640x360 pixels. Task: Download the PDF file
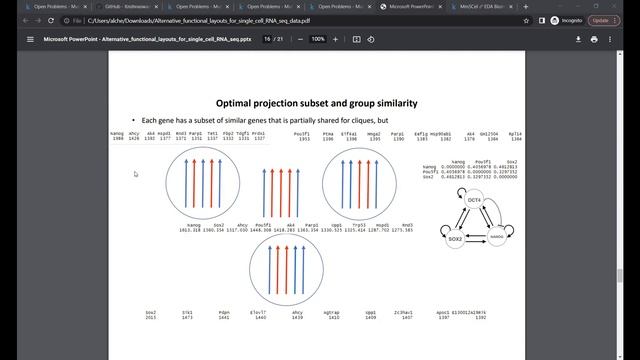coord(578,39)
